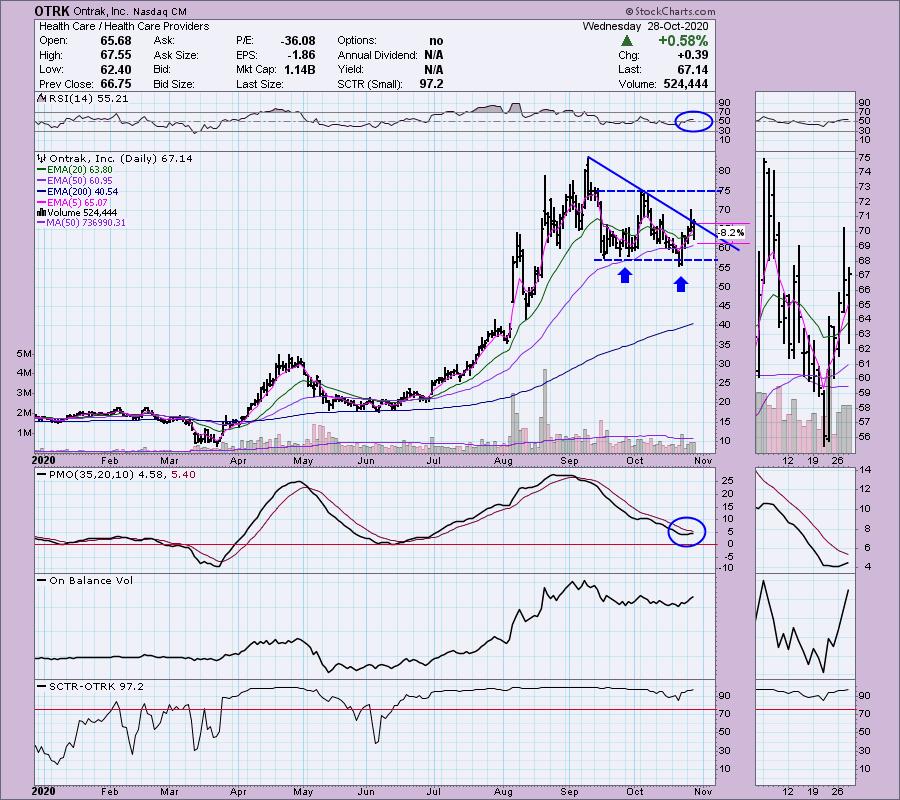Click the green up-triangle change indicator

(x=627, y=41)
